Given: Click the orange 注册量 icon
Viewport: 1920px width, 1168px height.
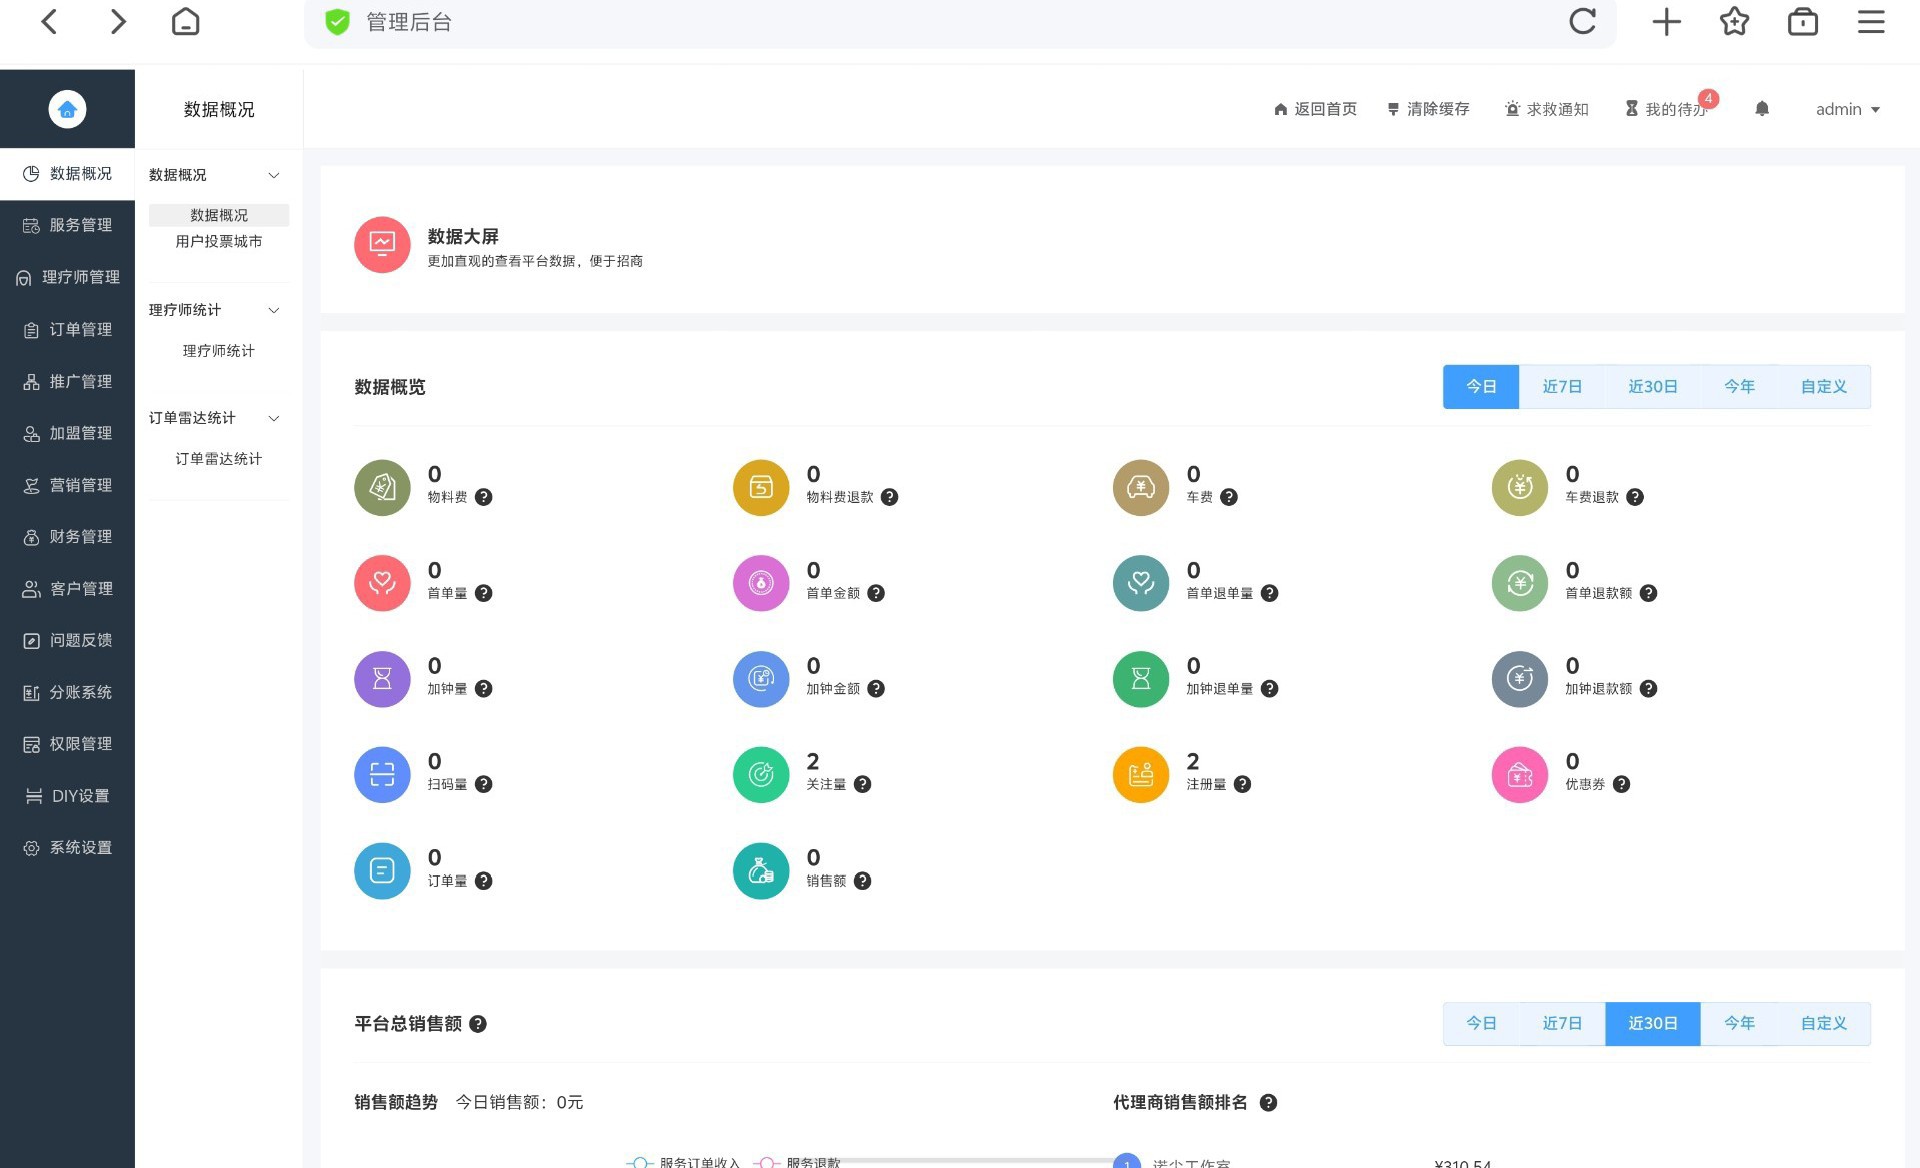Looking at the screenshot, I should (1140, 775).
